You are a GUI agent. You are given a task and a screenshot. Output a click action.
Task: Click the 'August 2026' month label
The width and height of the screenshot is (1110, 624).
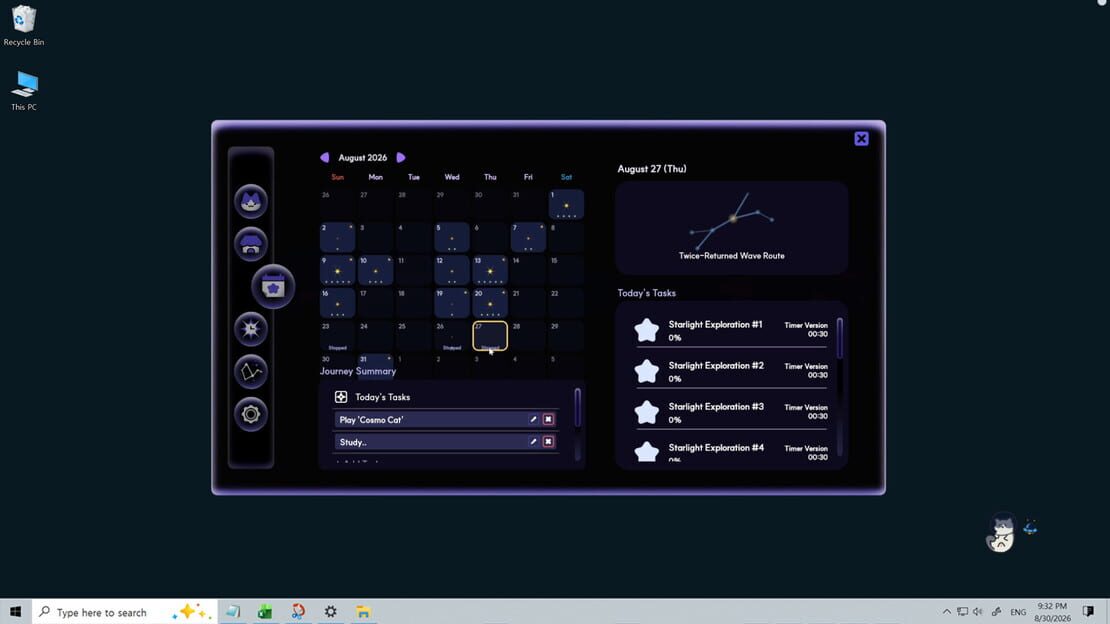click(x=362, y=157)
